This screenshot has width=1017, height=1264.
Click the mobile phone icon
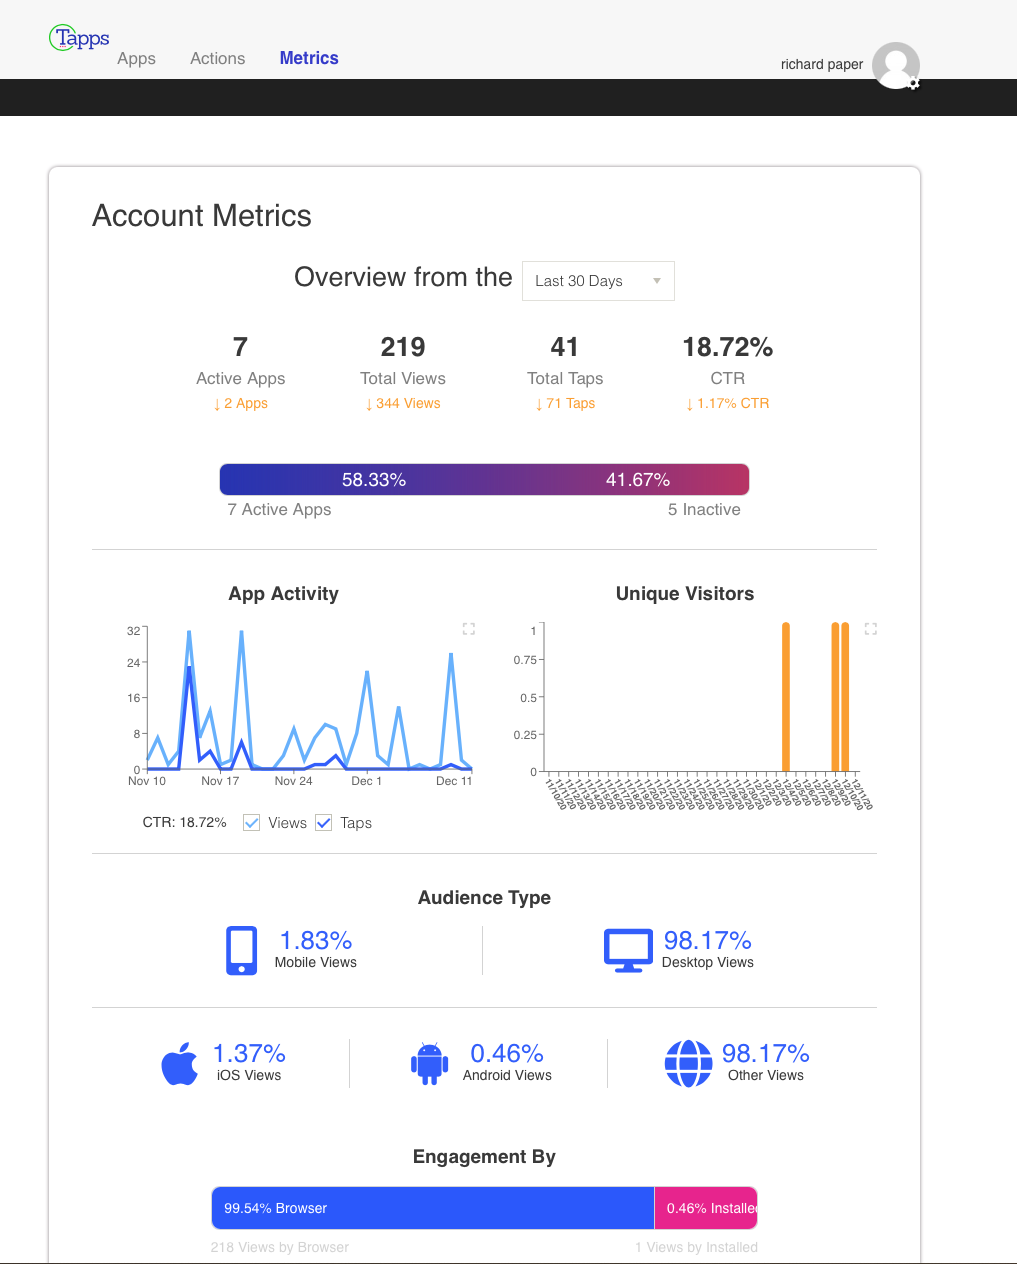click(241, 950)
